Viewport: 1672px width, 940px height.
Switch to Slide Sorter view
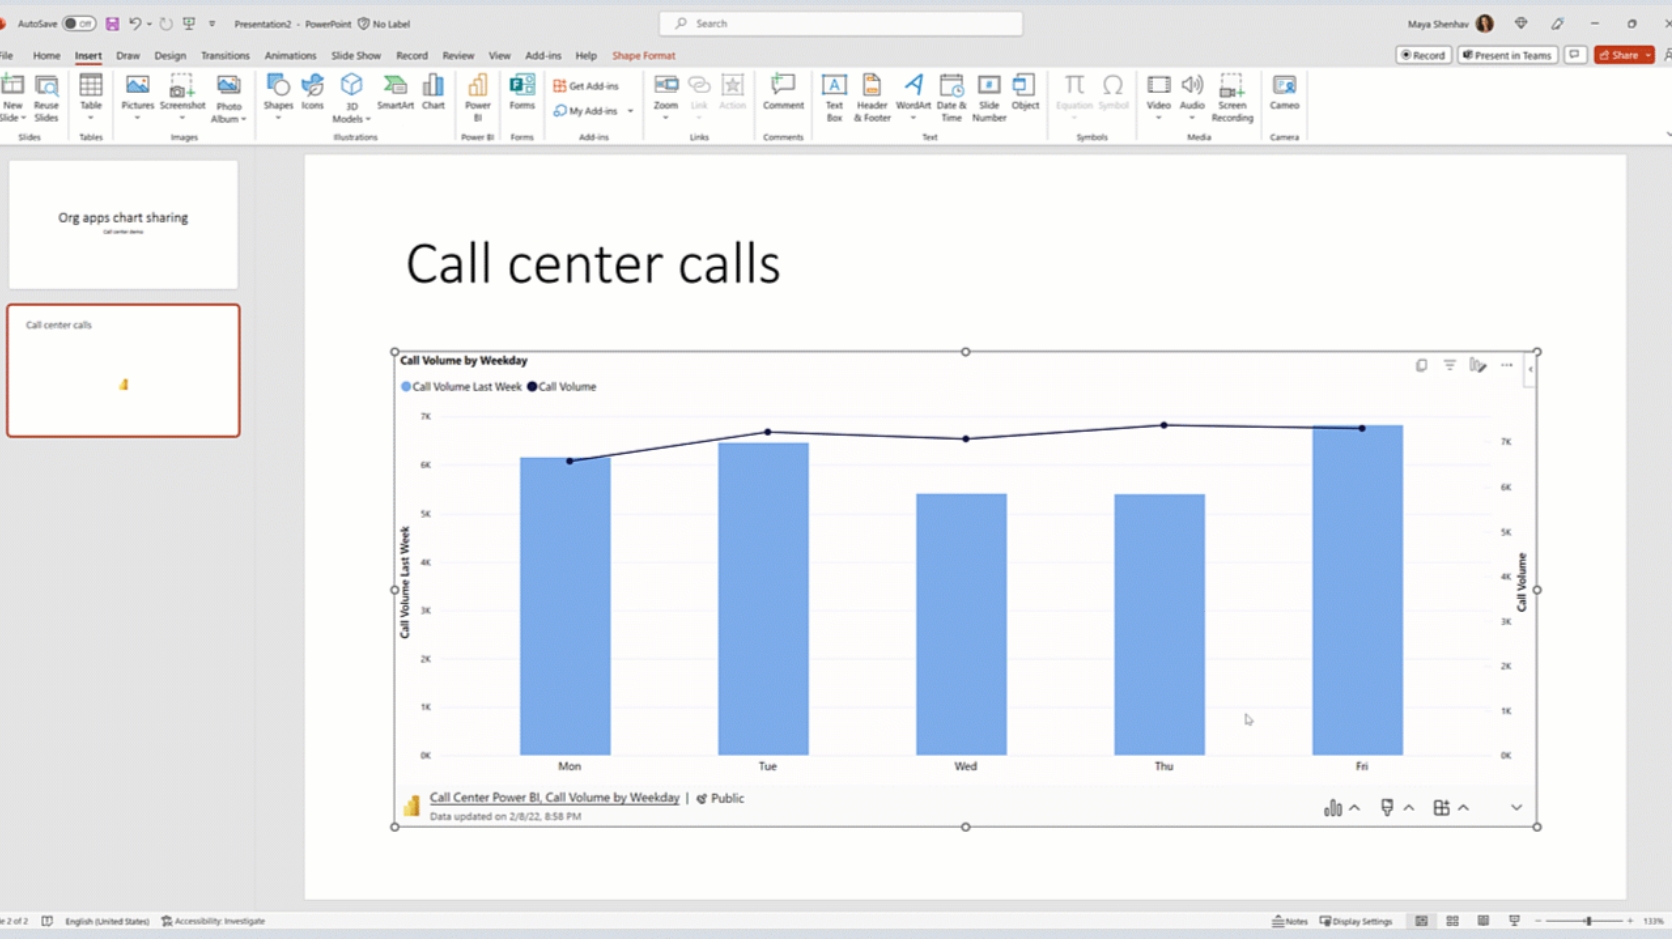pos(1452,921)
